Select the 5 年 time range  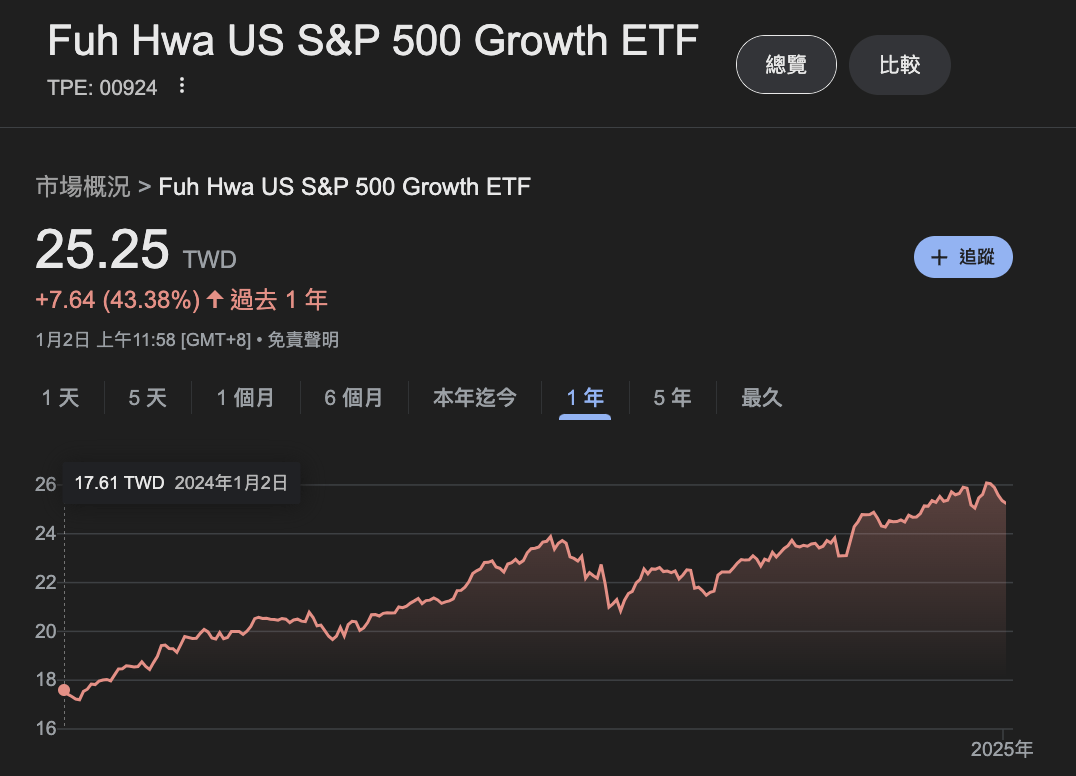click(x=672, y=397)
